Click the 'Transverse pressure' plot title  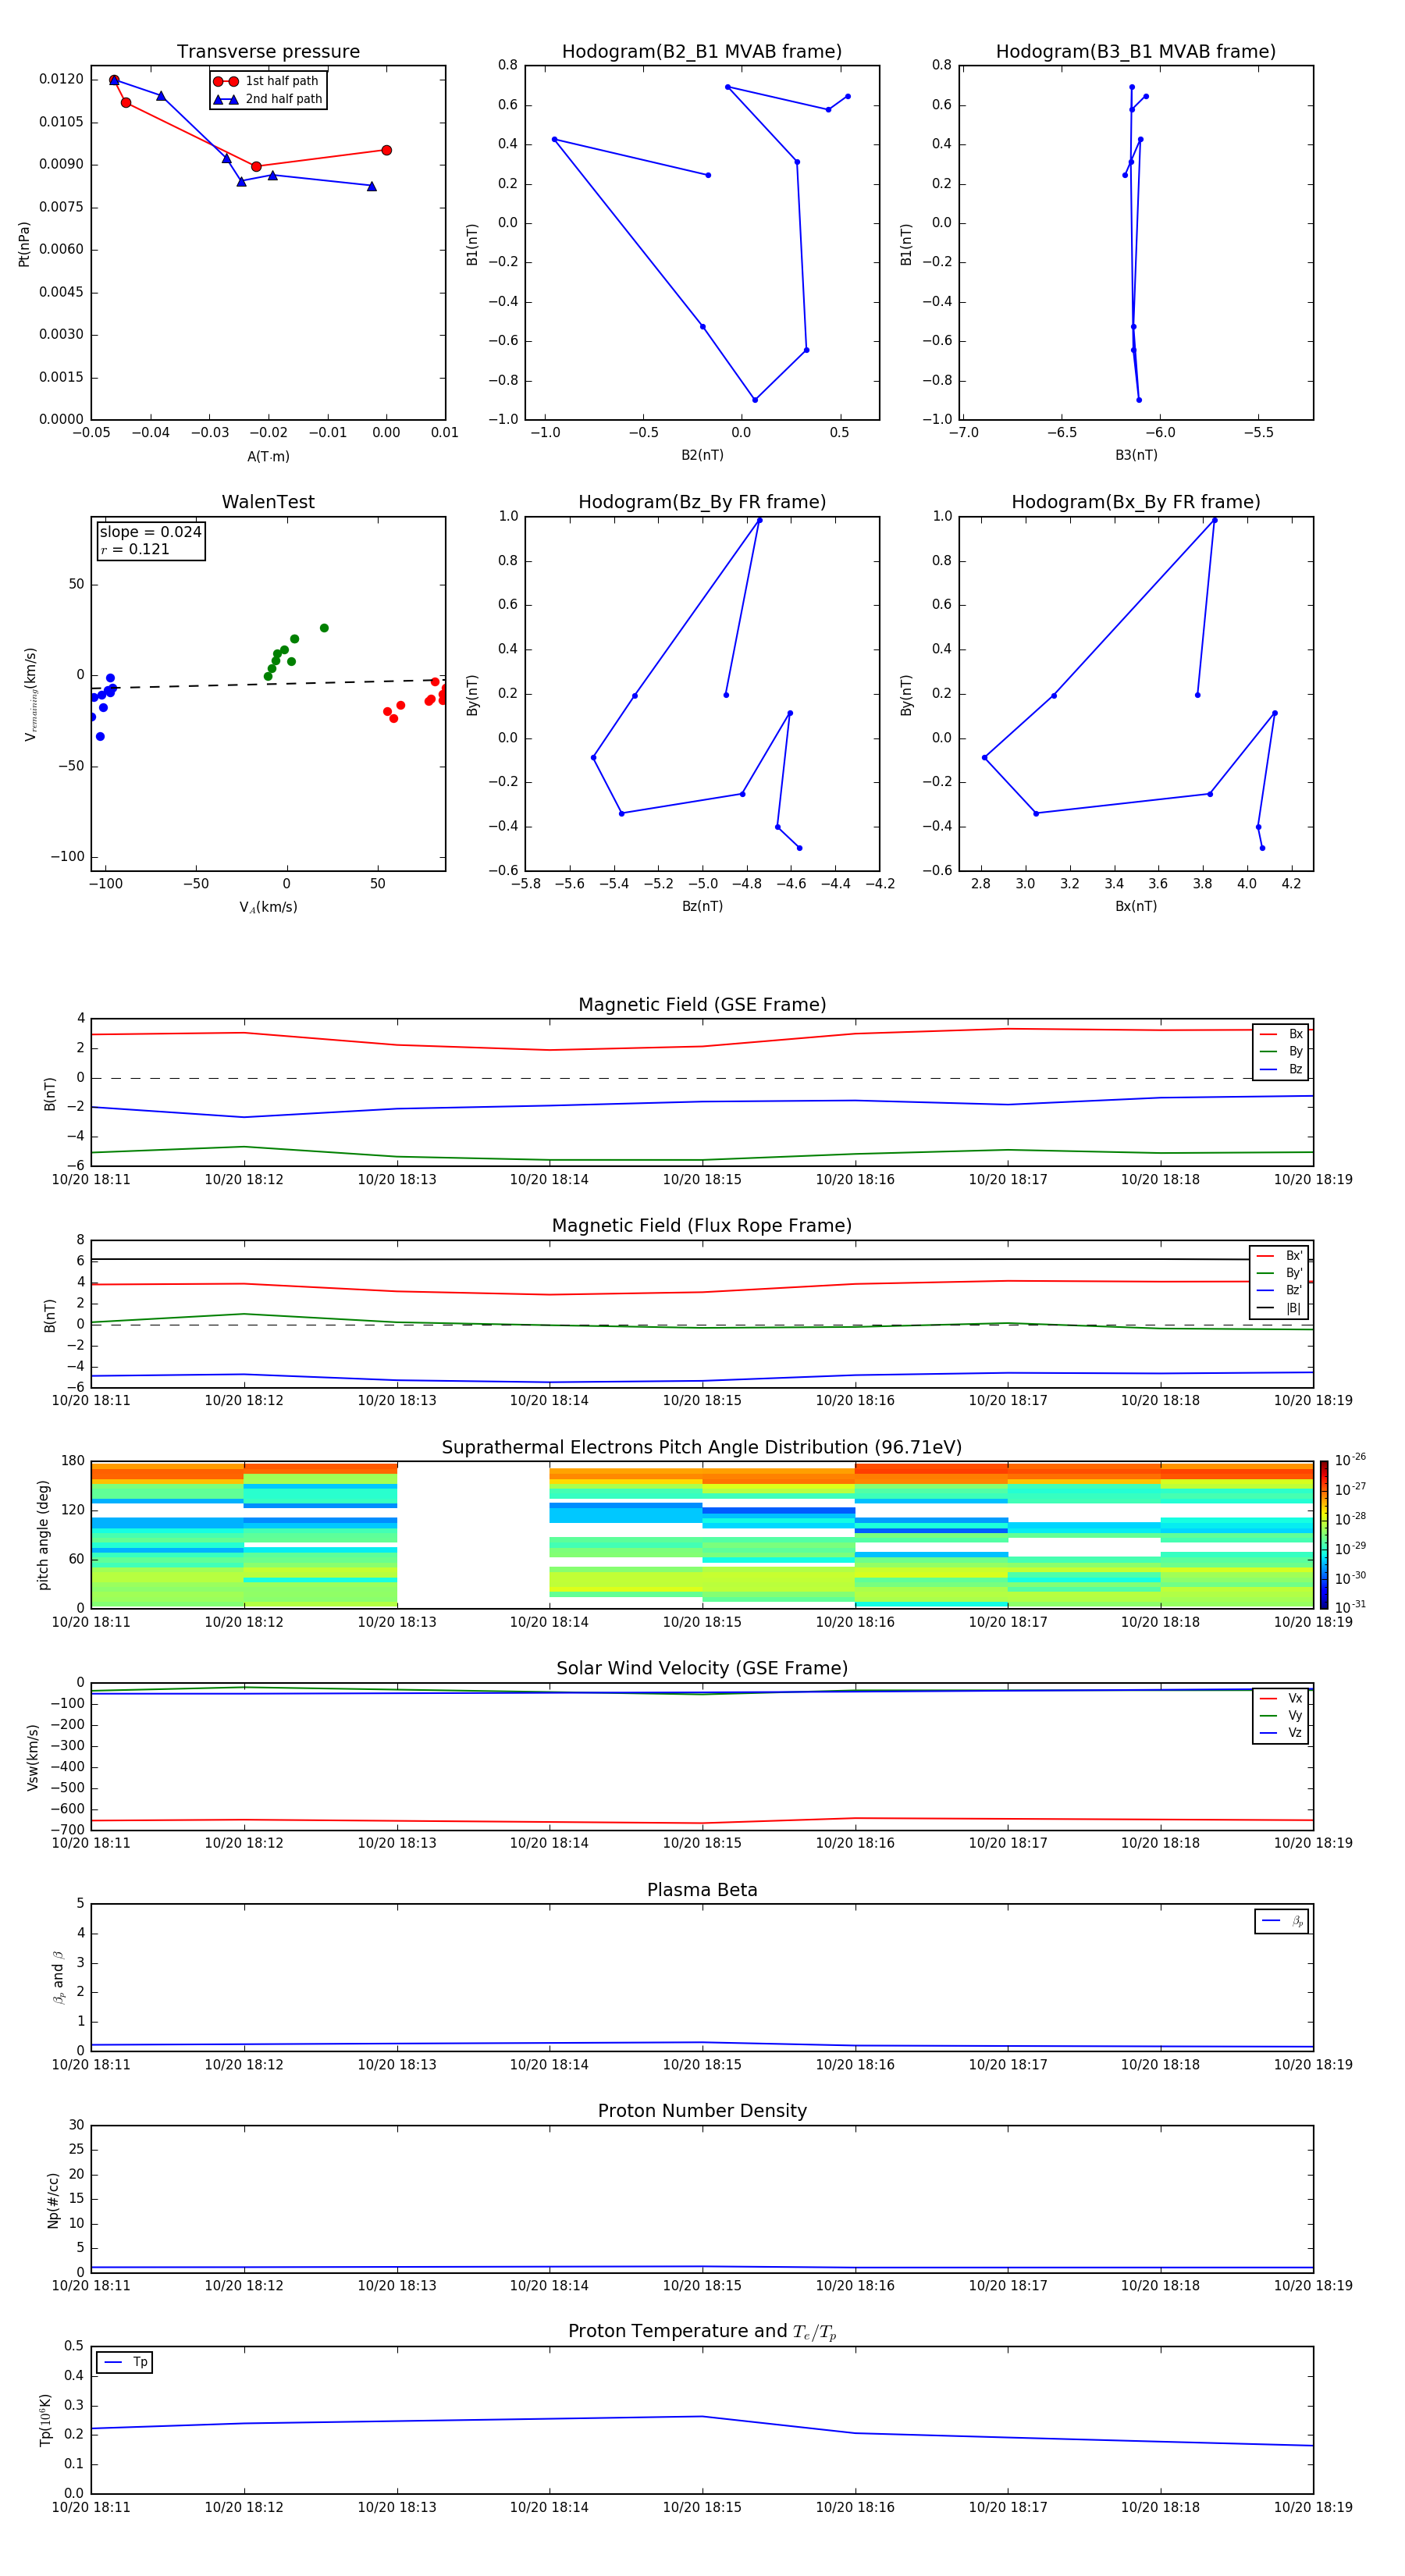click(x=268, y=52)
